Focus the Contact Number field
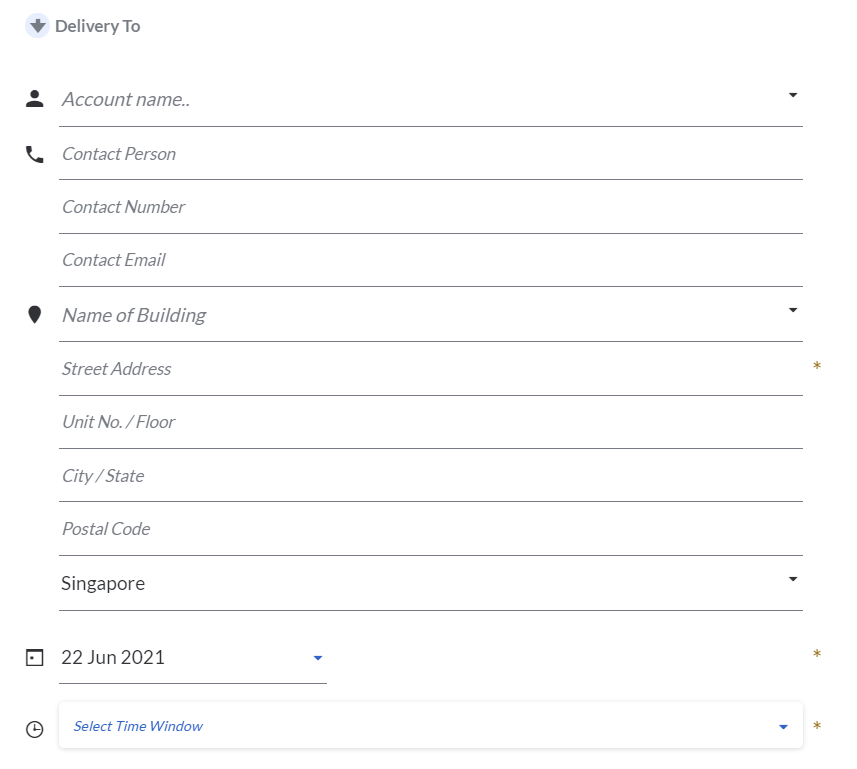 tap(430, 207)
